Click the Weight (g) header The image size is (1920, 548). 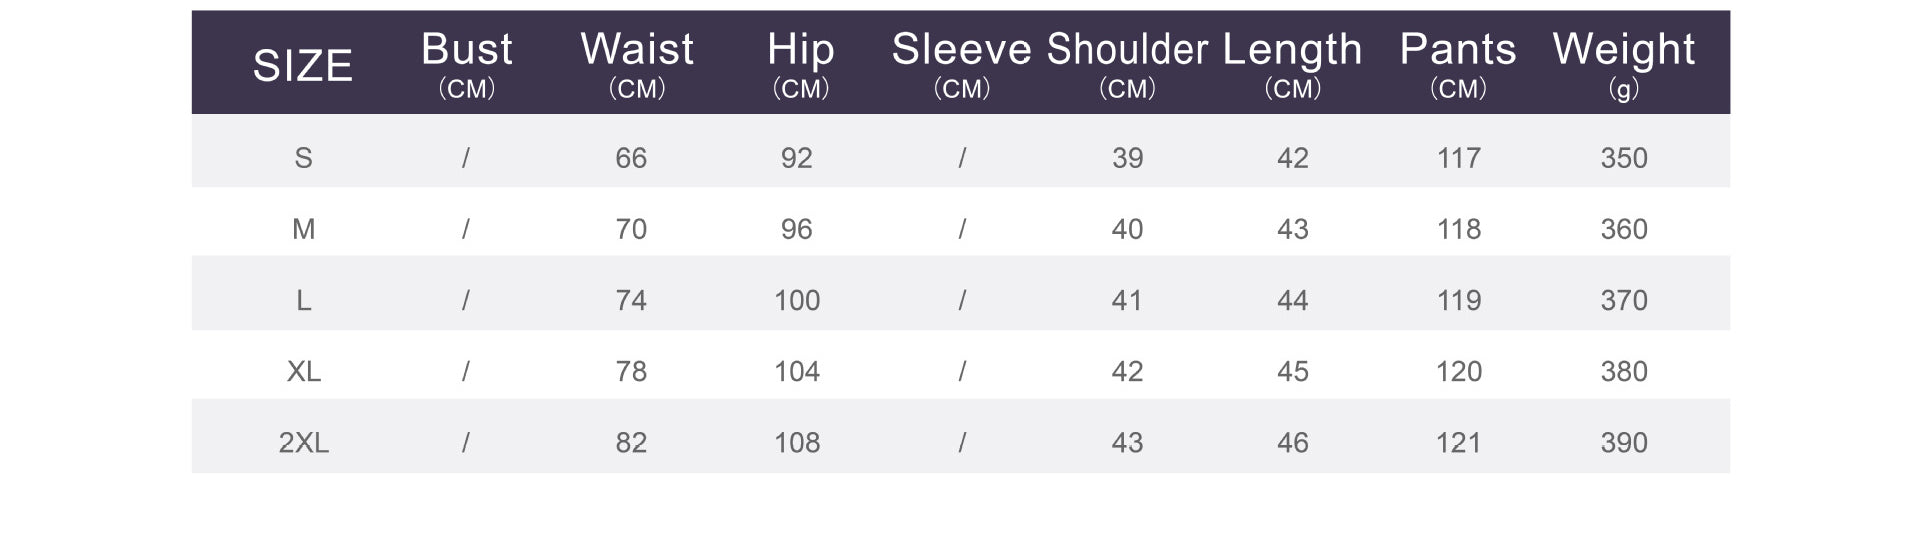click(1624, 65)
